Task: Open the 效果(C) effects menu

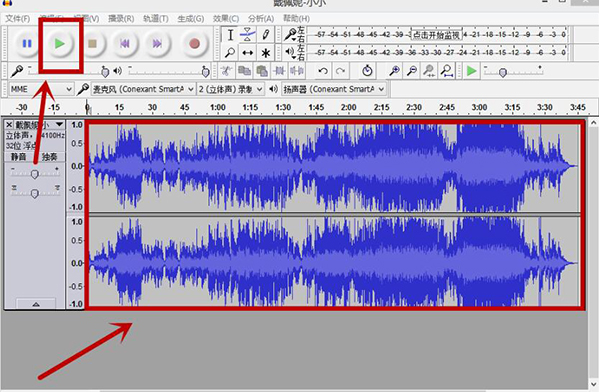Action: tap(226, 18)
